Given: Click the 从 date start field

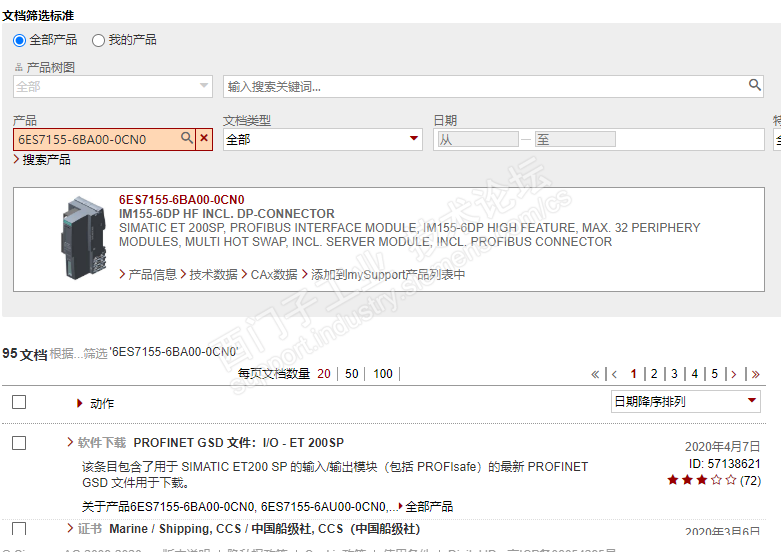Looking at the screenshot, I should (x=478, y=139).
